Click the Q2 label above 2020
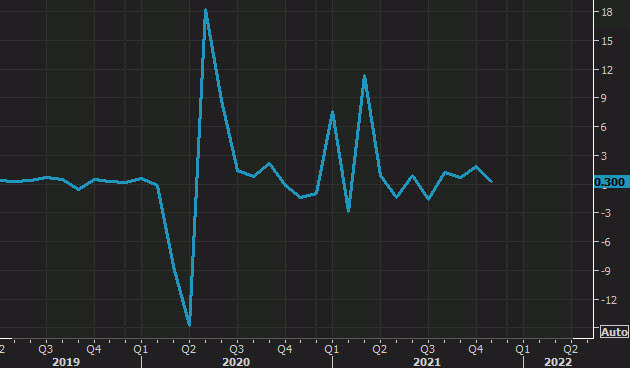Image resolution: width=630 pixels, height=368 pixels. click(x=188, y=349)
